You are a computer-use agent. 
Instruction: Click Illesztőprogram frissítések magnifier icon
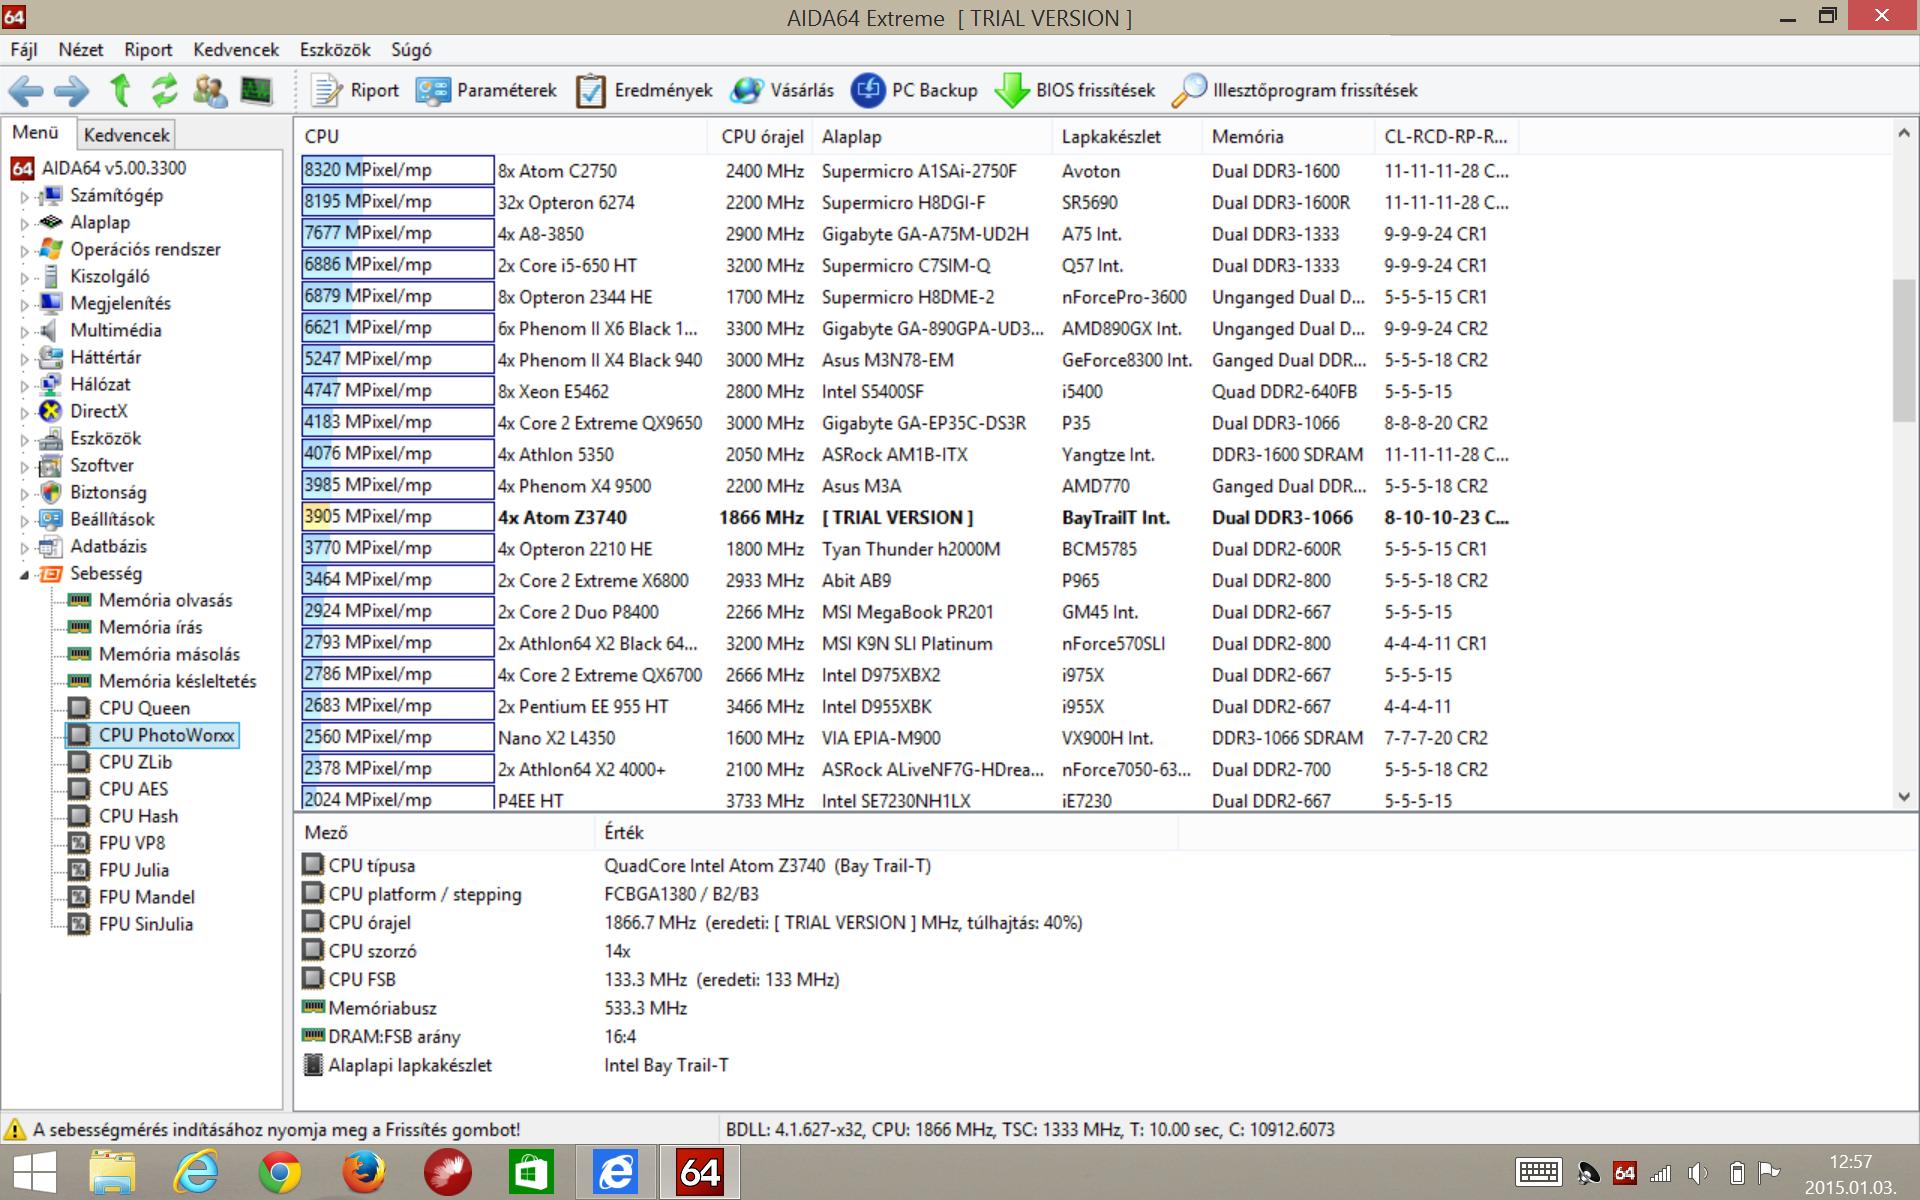click(1188, 91)
